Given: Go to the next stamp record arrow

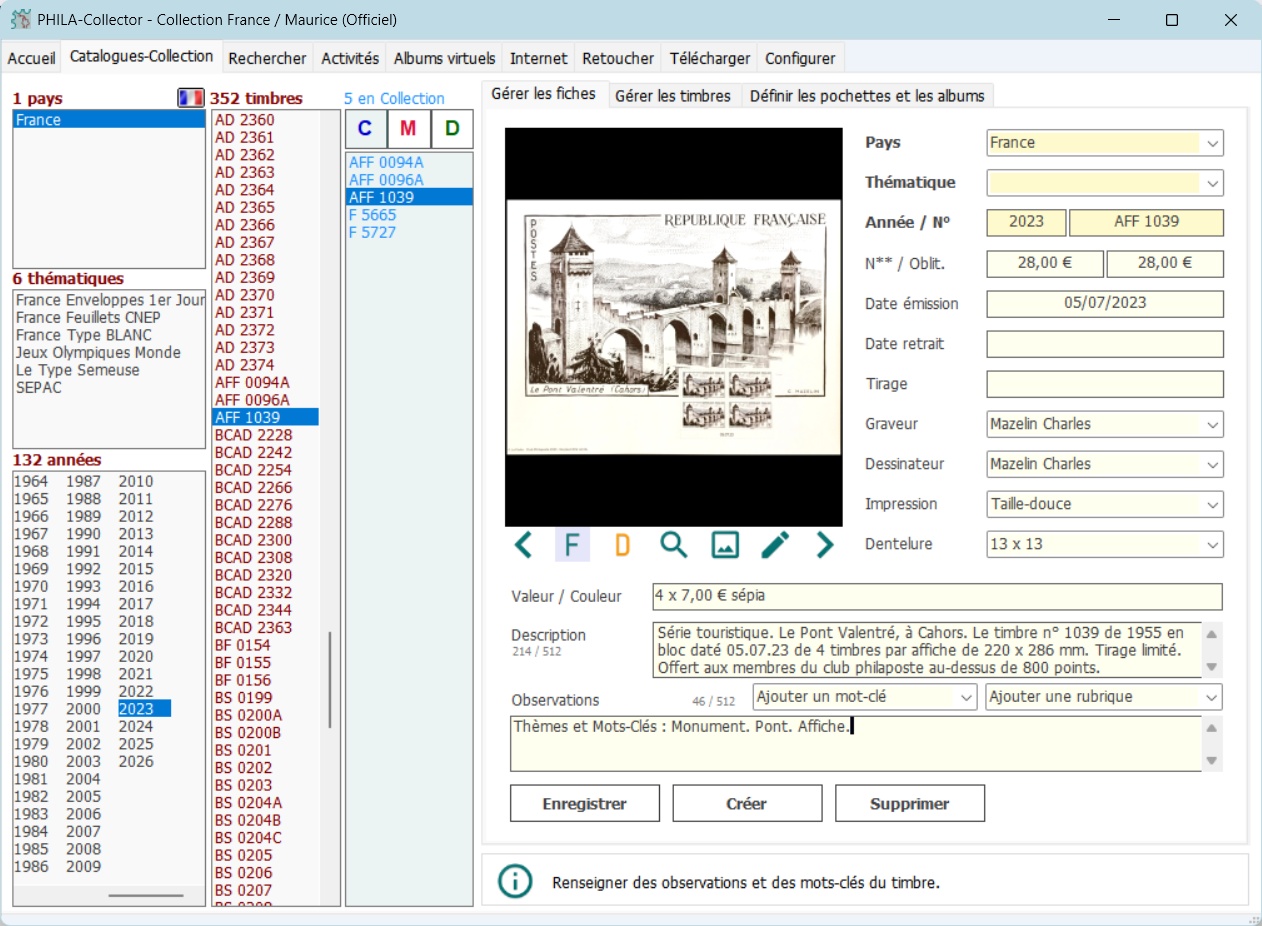Looking at the screenshot, I should (824, 545).
